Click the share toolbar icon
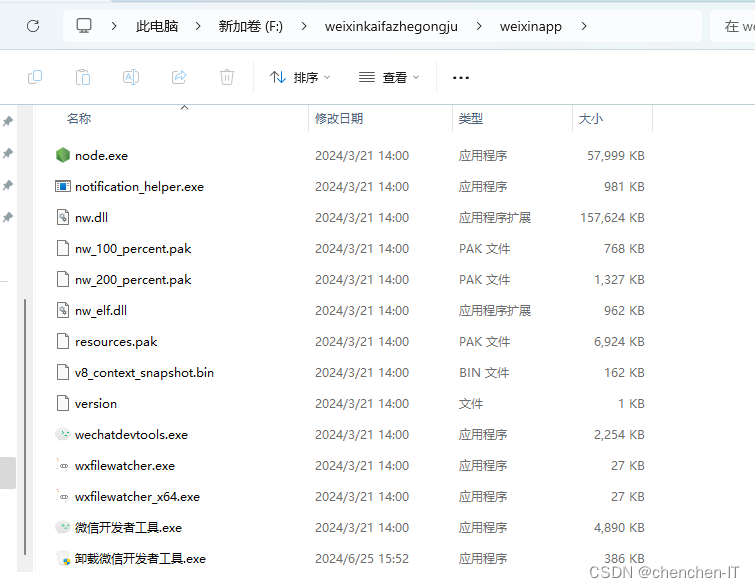755x588 pixels. pyautogui.click(x=179, y=77)
